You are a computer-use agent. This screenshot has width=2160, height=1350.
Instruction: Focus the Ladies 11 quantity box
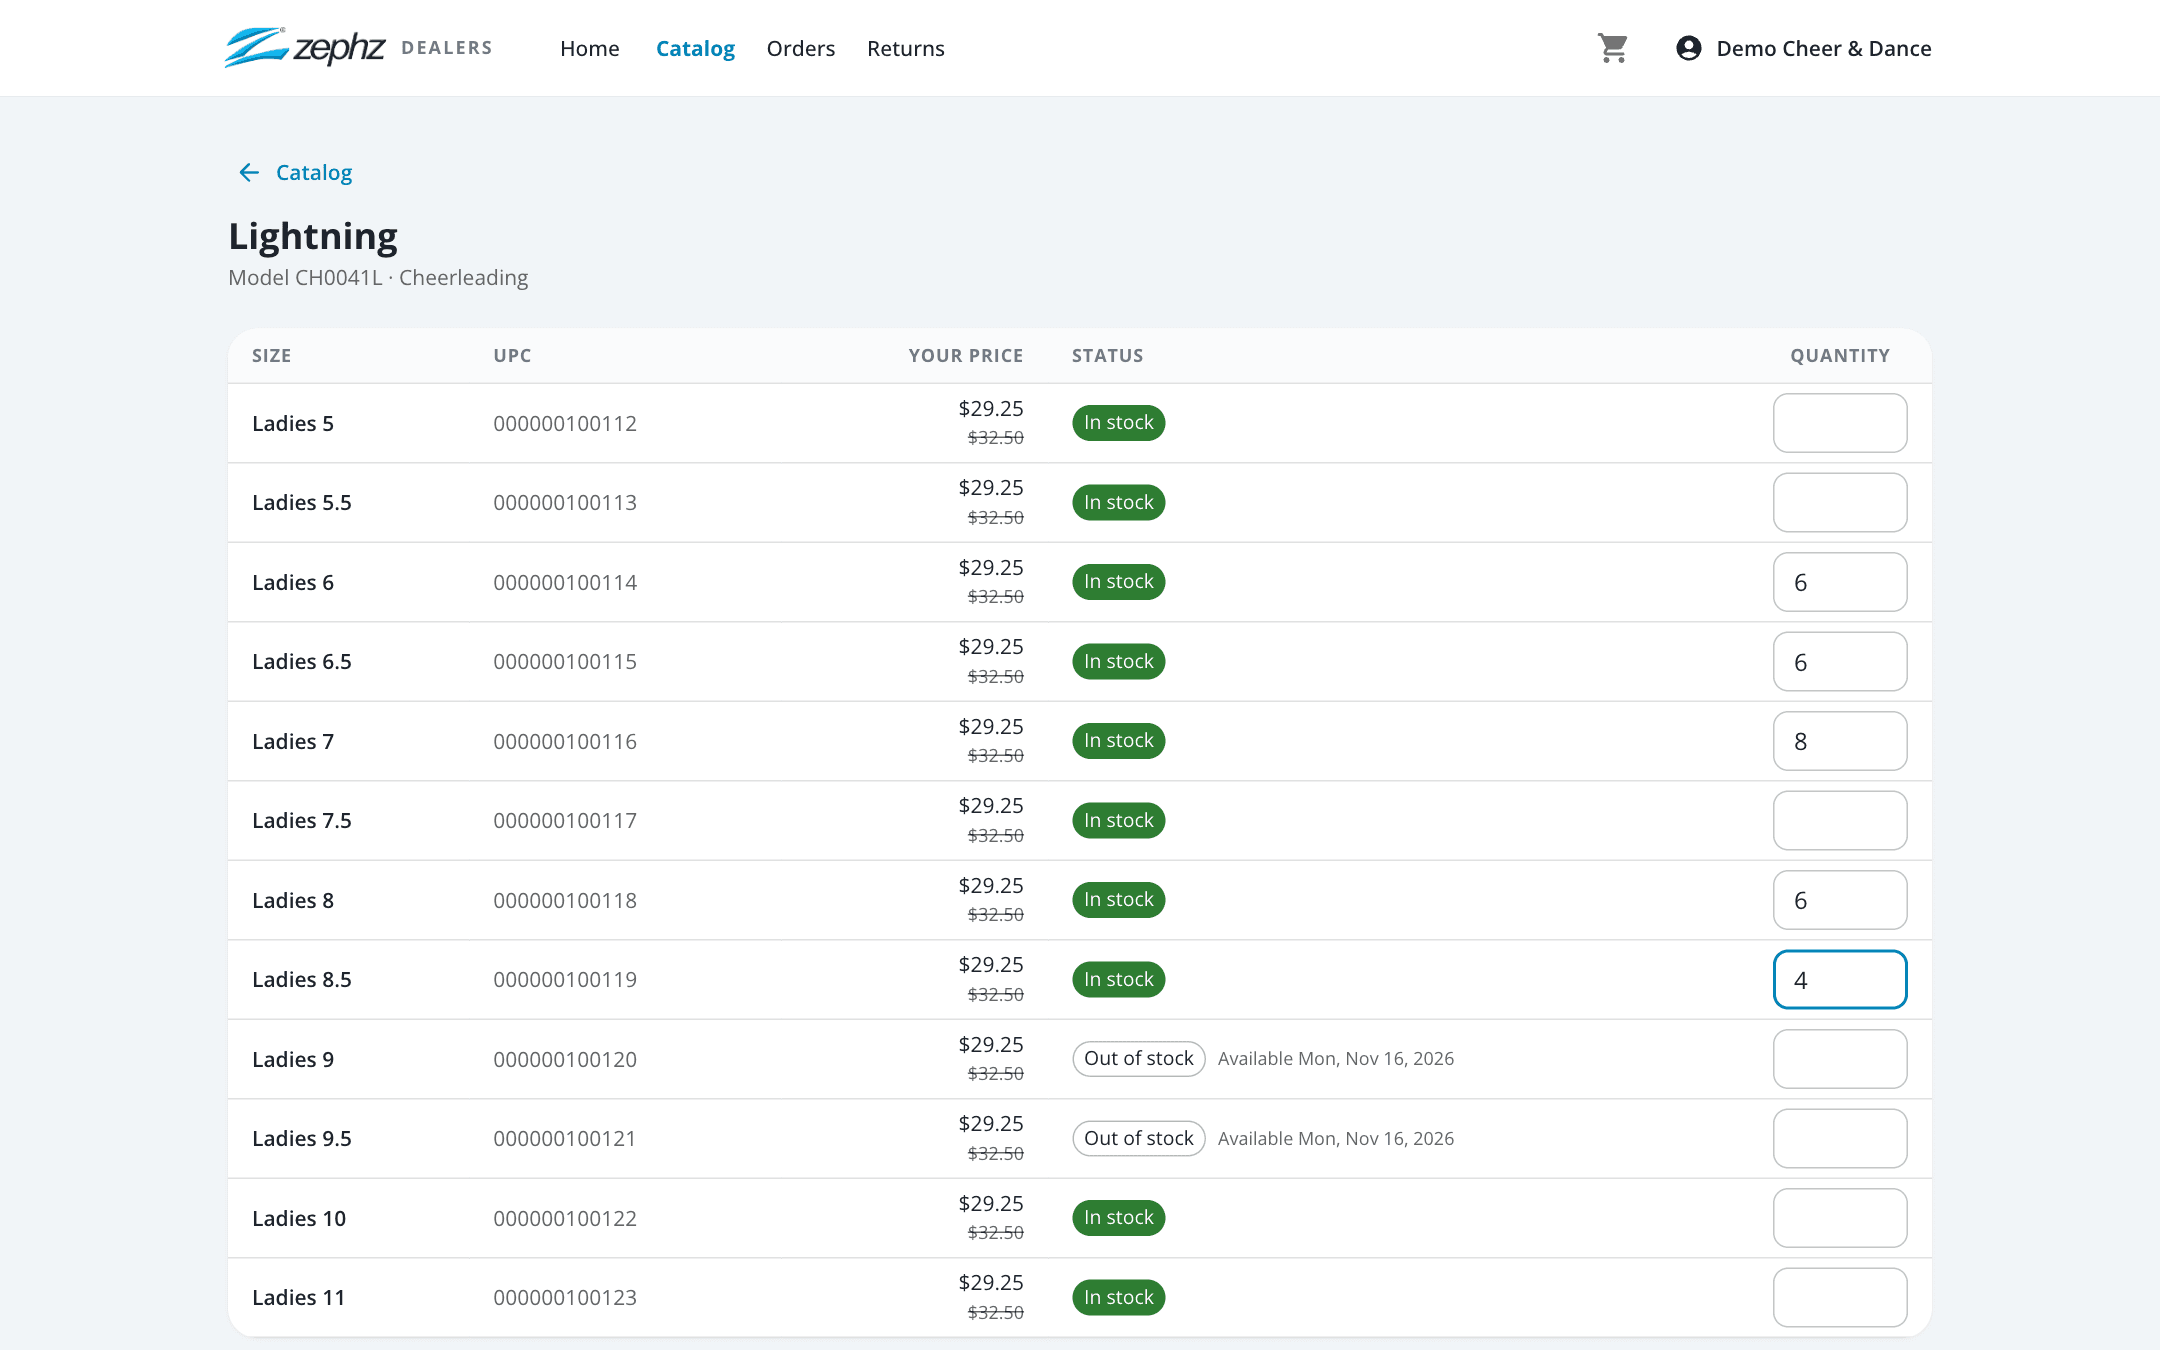[1840, 1297]
